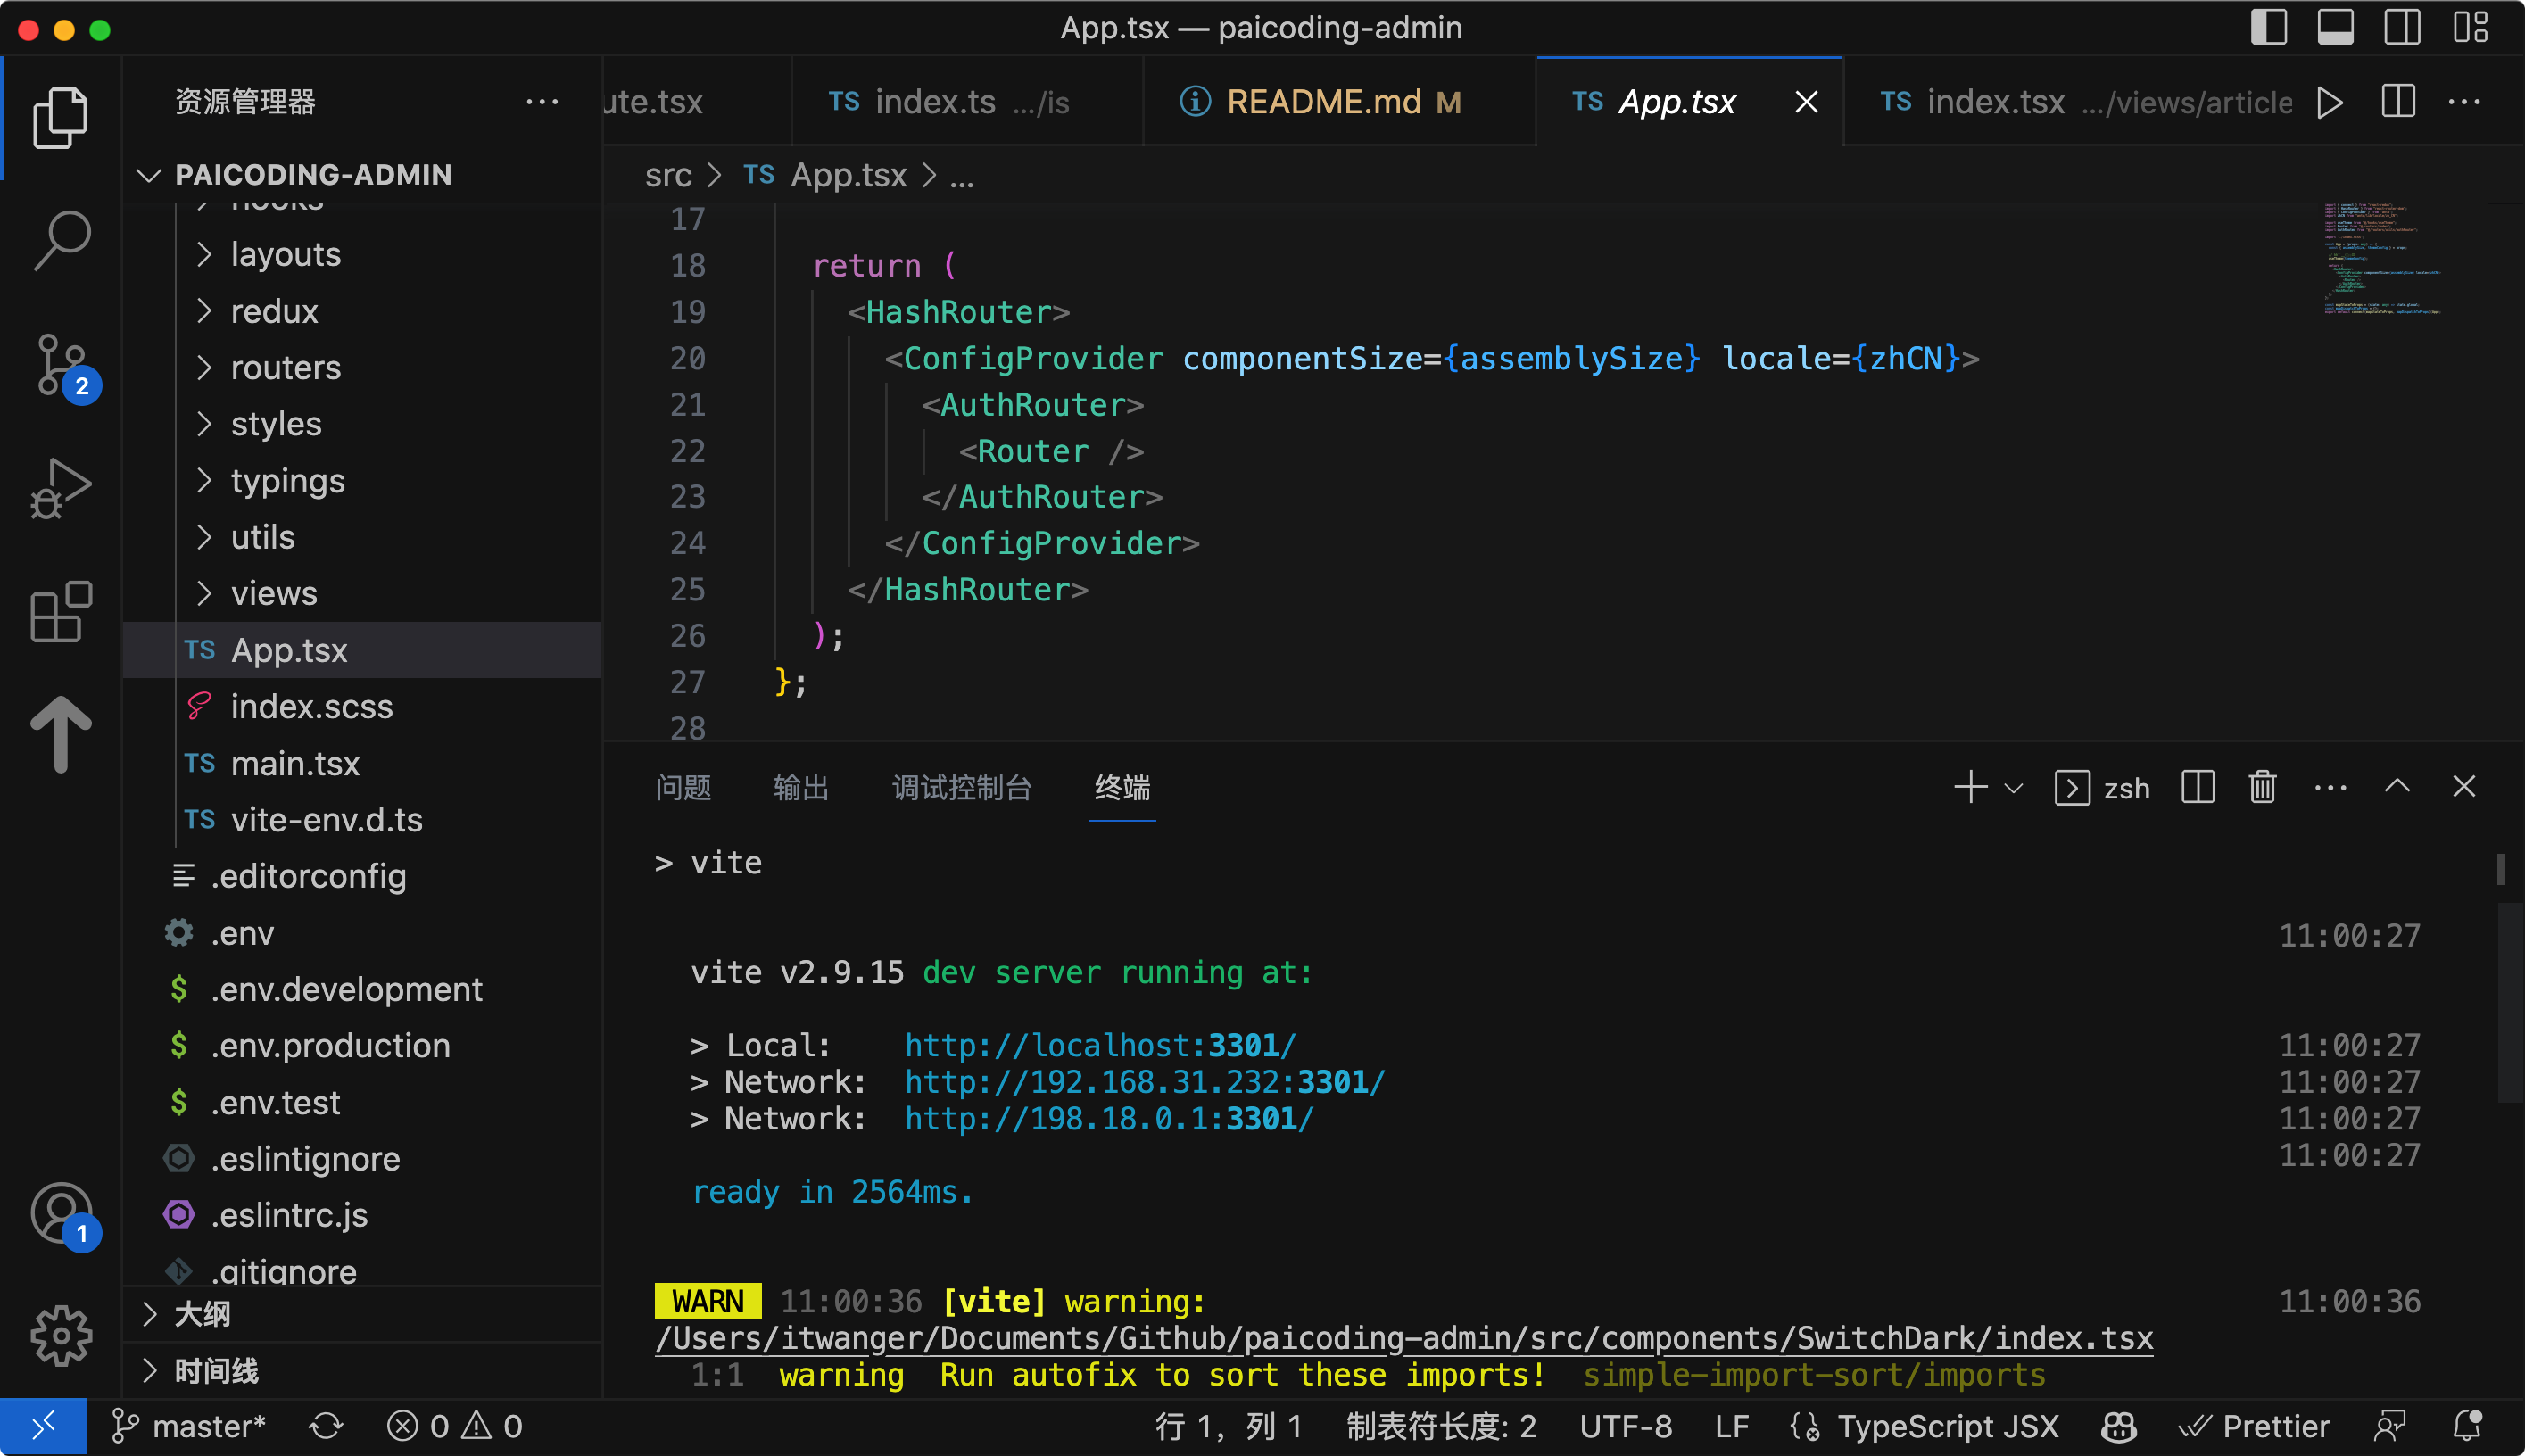The image size is (2525, 1456).
Task: Open the Manage gear icon
Action: (61, 1335)
